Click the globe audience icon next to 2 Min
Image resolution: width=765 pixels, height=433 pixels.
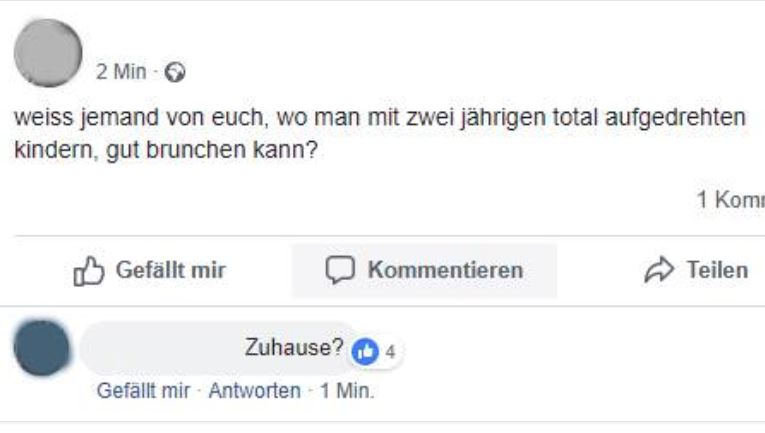[178, 73]
